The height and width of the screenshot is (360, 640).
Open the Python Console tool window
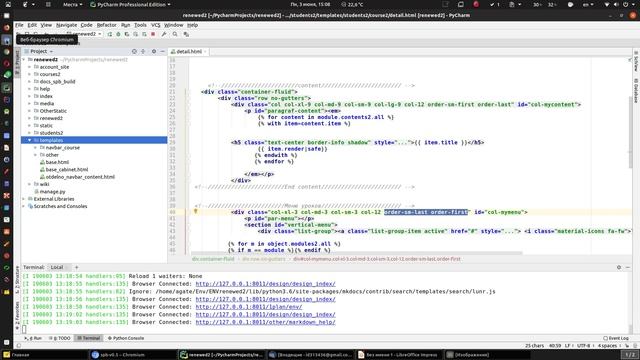pyautogui.click(x=126, y=338)
